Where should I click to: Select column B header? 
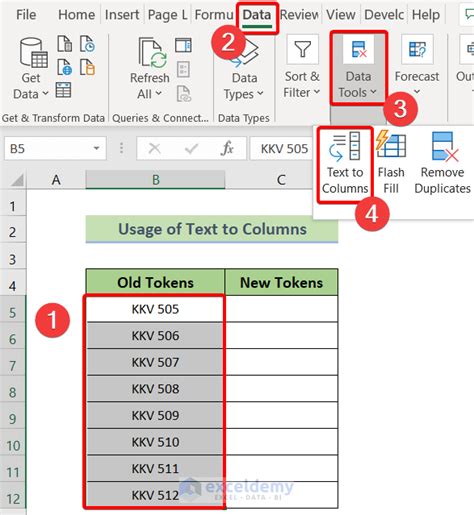[x=155, y=180]
